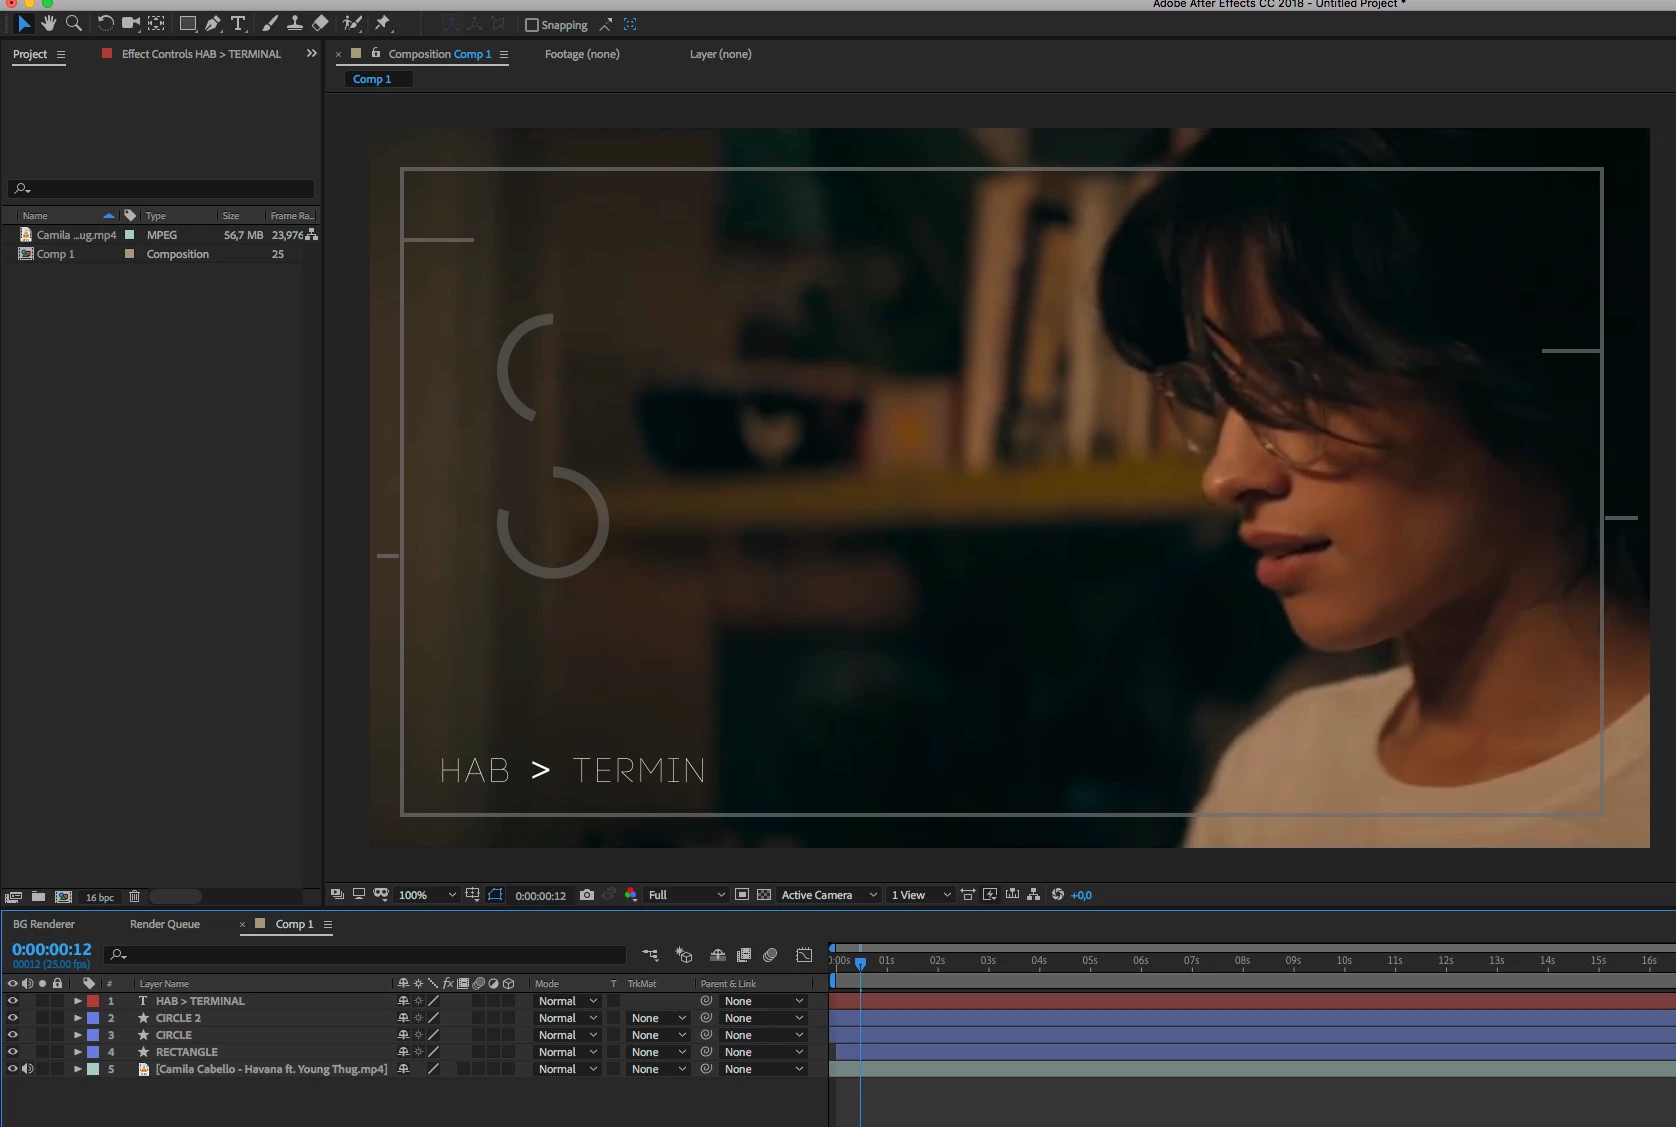Click the Draft 3D icon

(684, 956)
